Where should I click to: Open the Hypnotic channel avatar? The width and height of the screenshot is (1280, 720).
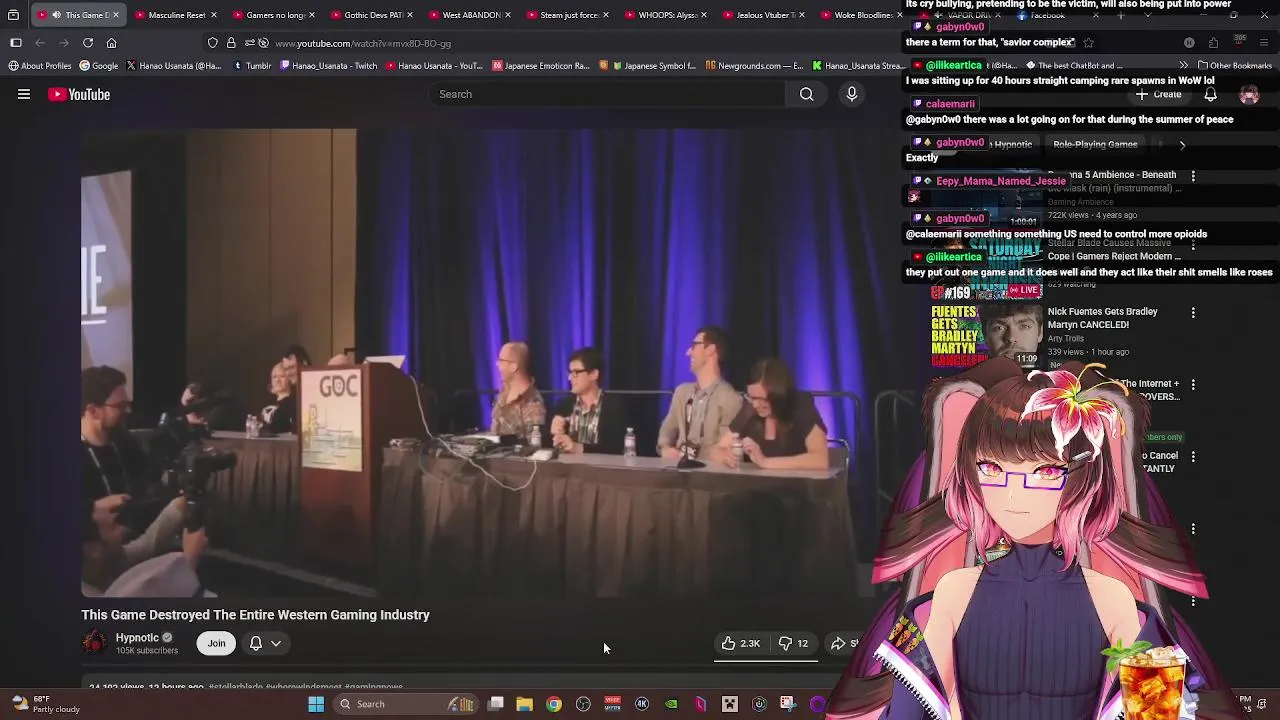tap(94, 643)
